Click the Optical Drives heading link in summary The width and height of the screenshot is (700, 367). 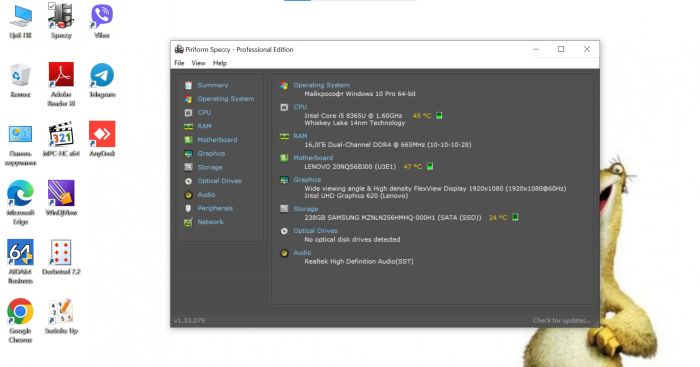pyautogui.click(x=315, y=231)
